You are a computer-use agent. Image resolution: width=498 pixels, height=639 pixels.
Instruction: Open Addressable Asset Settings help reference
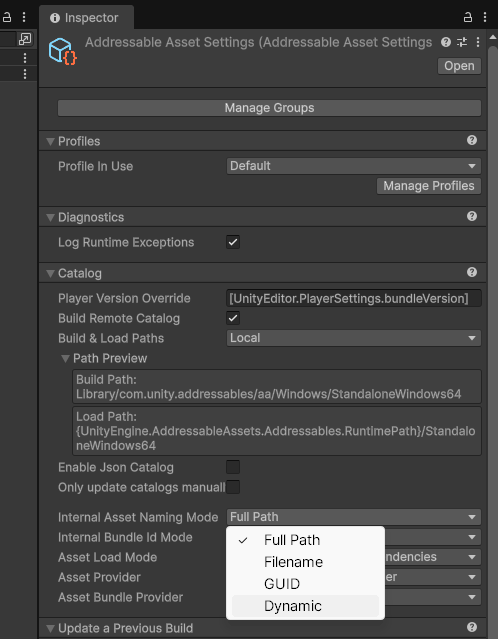(x=446, y=42)
